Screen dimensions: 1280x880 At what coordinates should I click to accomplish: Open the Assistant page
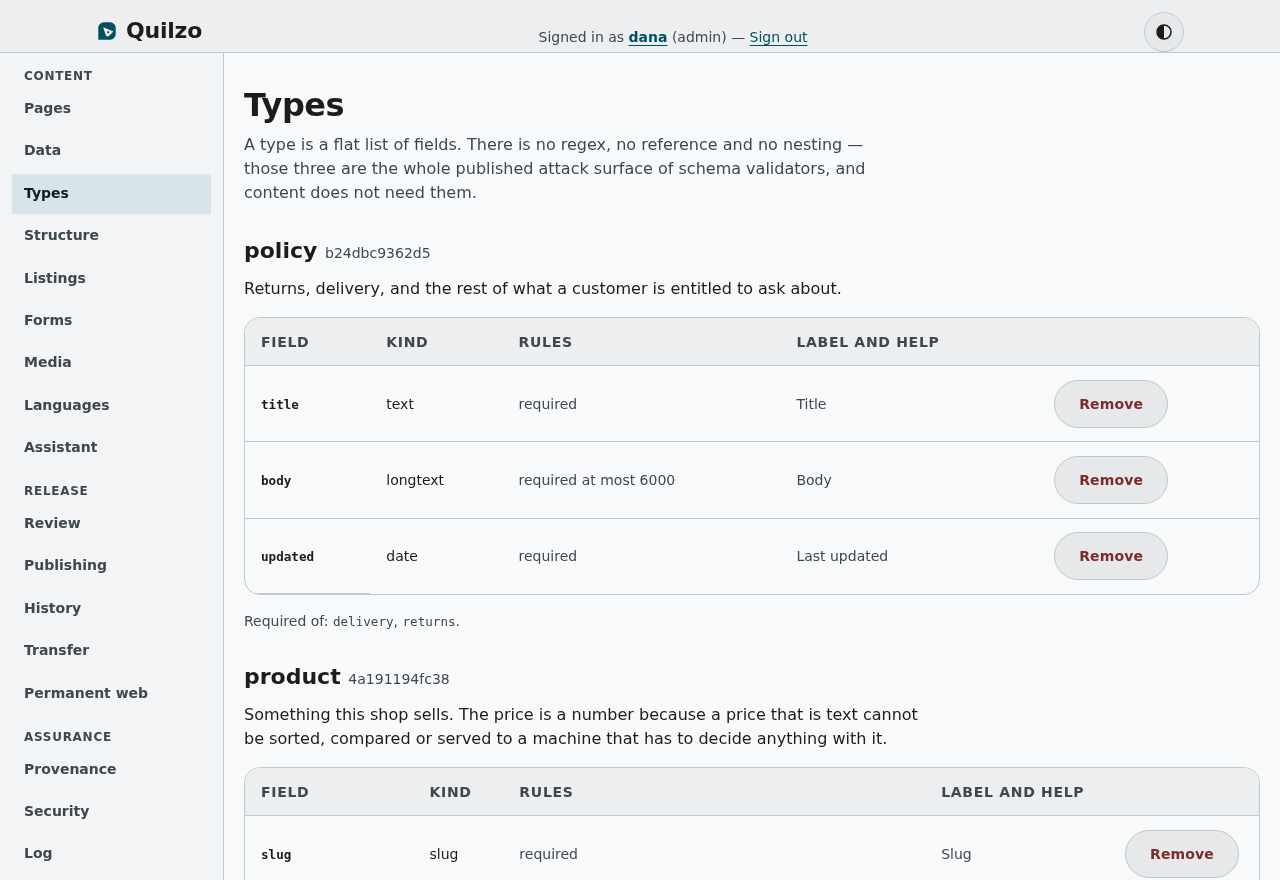point(111,447)
